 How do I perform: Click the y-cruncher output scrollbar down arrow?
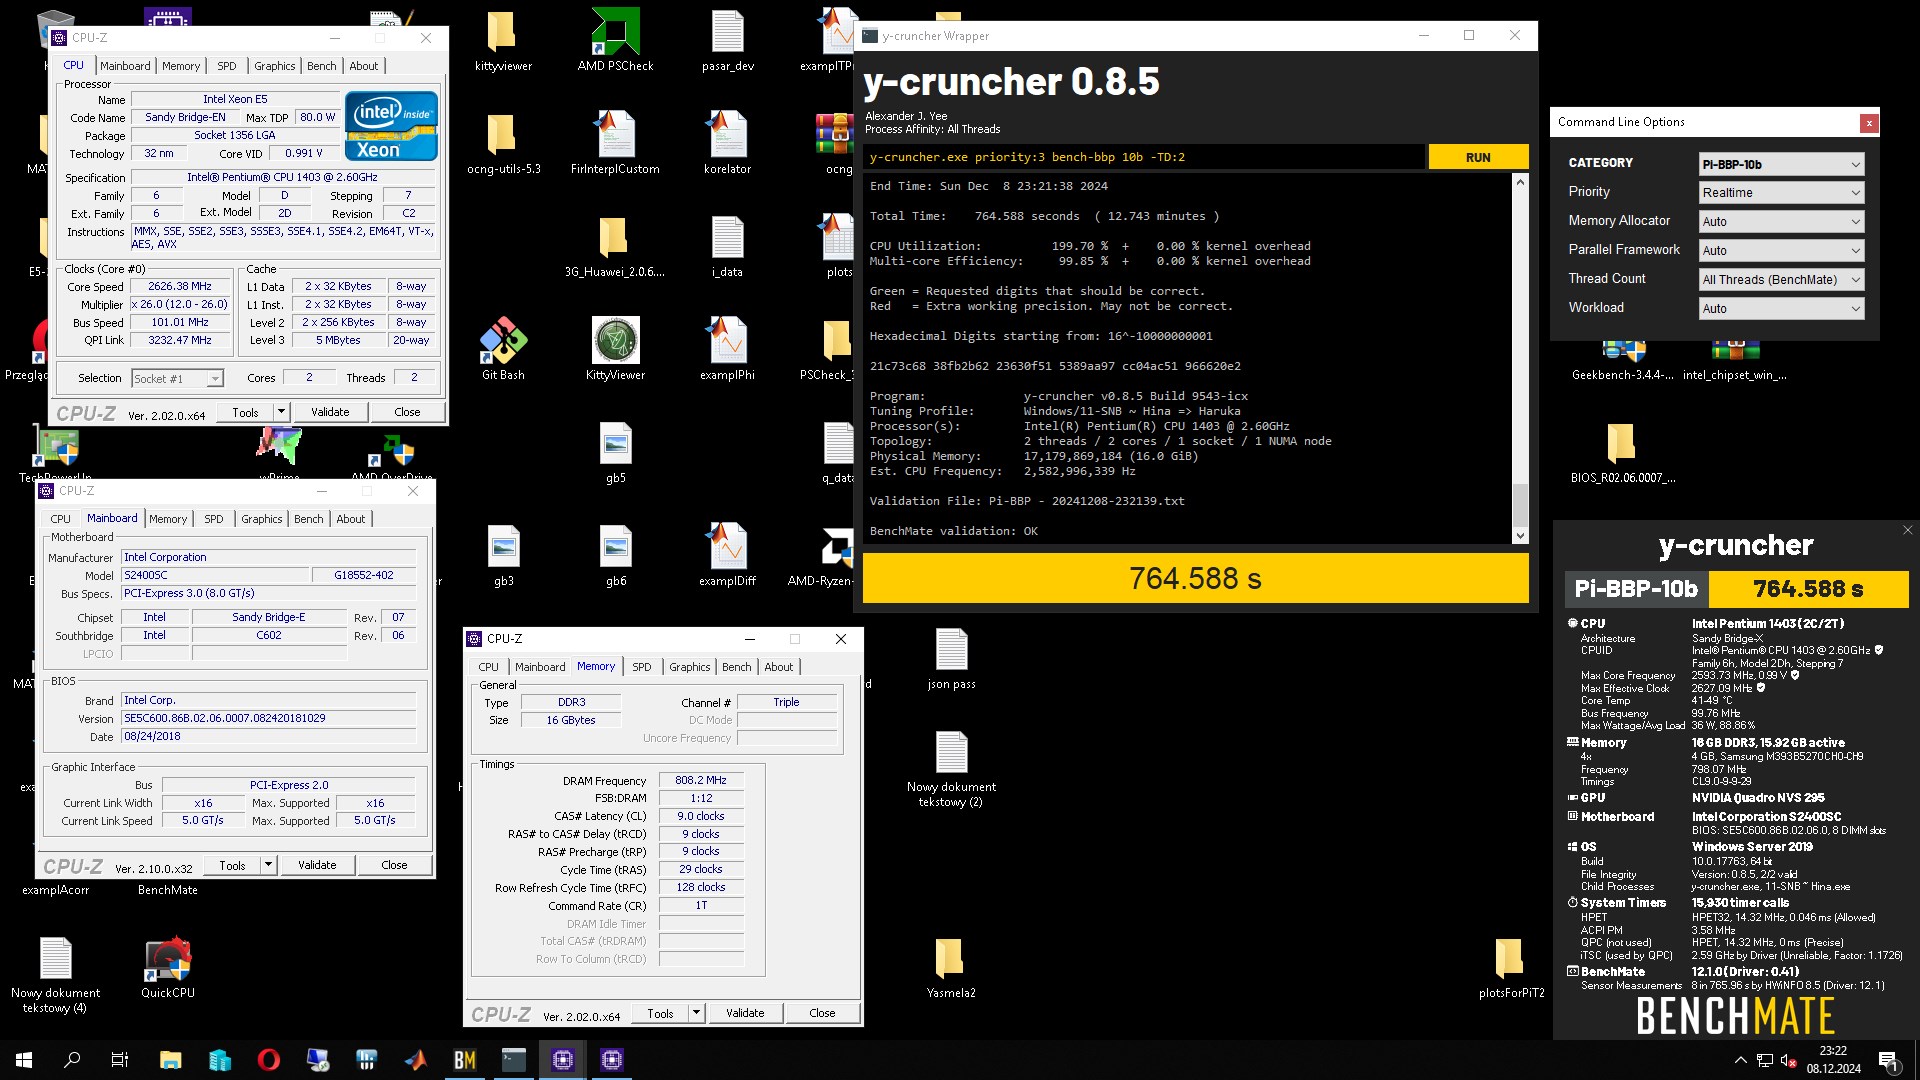(1520, 536)
